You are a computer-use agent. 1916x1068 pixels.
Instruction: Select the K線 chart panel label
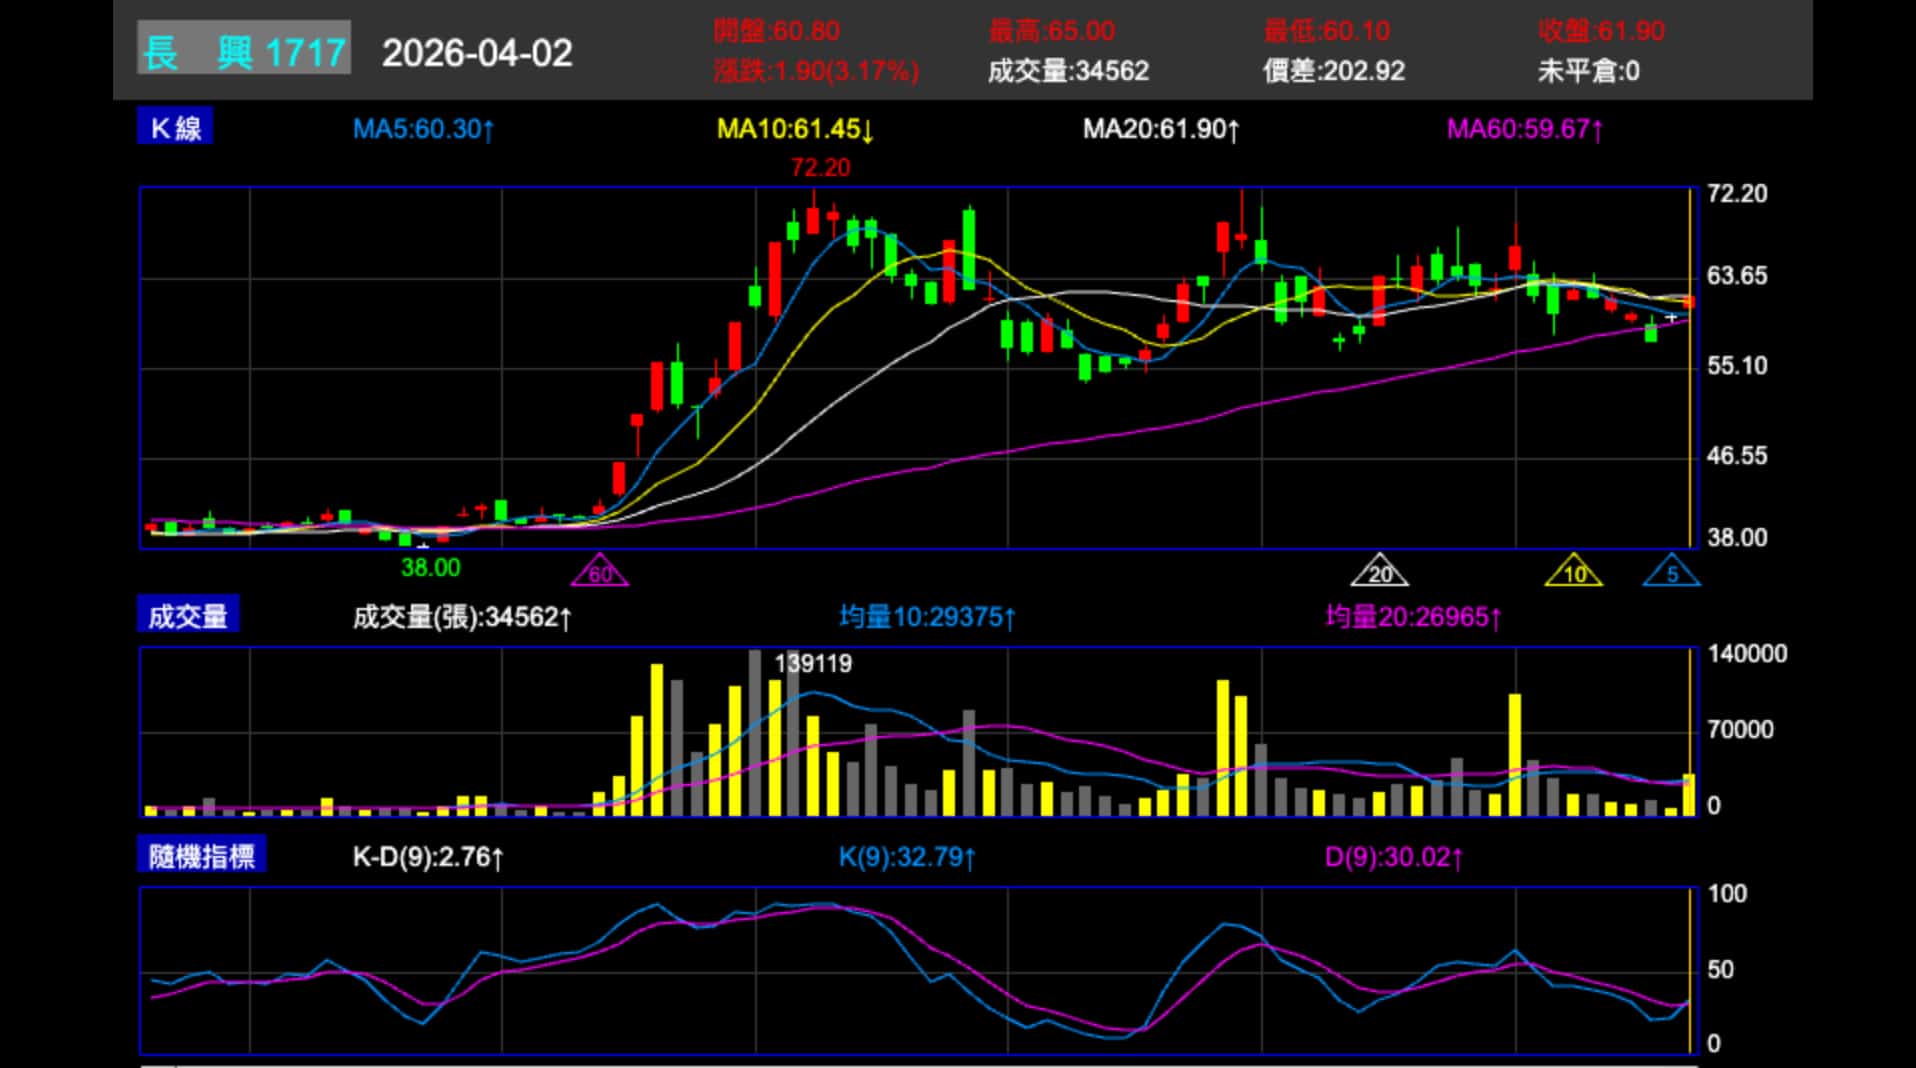(x=175, y=128)
